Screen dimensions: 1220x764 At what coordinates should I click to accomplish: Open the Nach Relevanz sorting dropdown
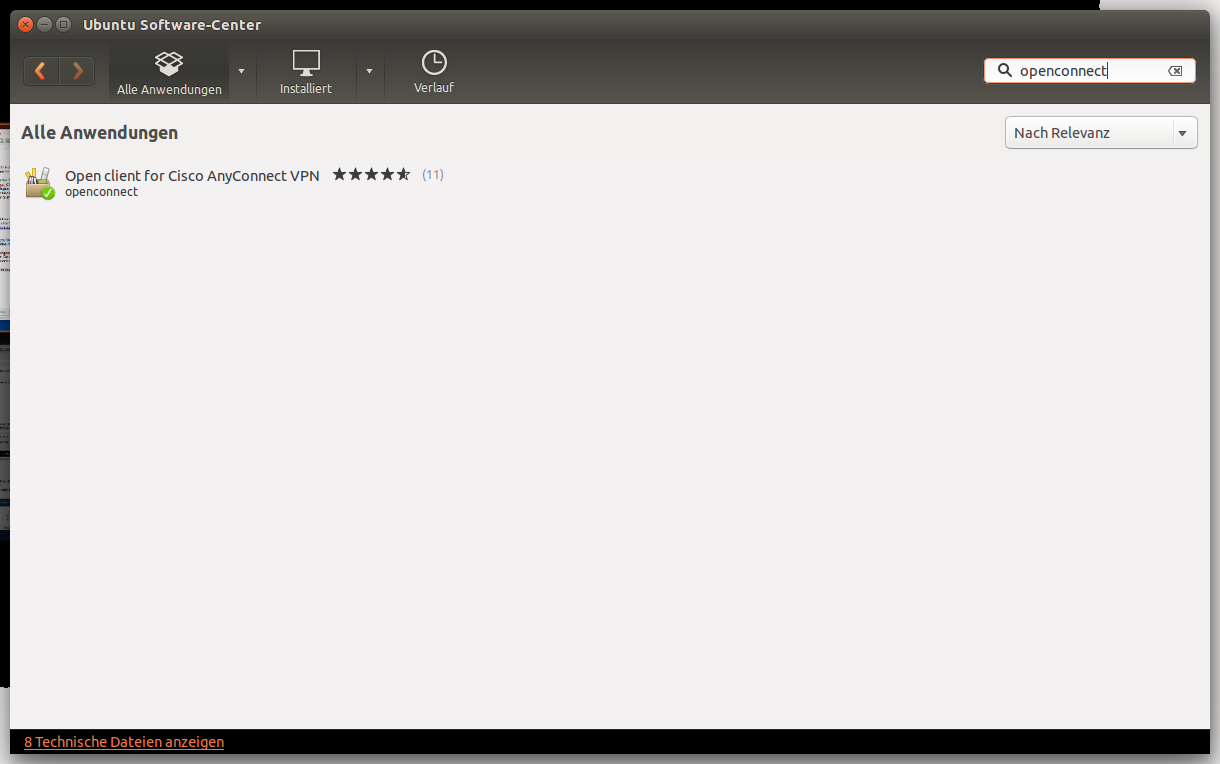pyautogui.click(x=1100, y=133)
